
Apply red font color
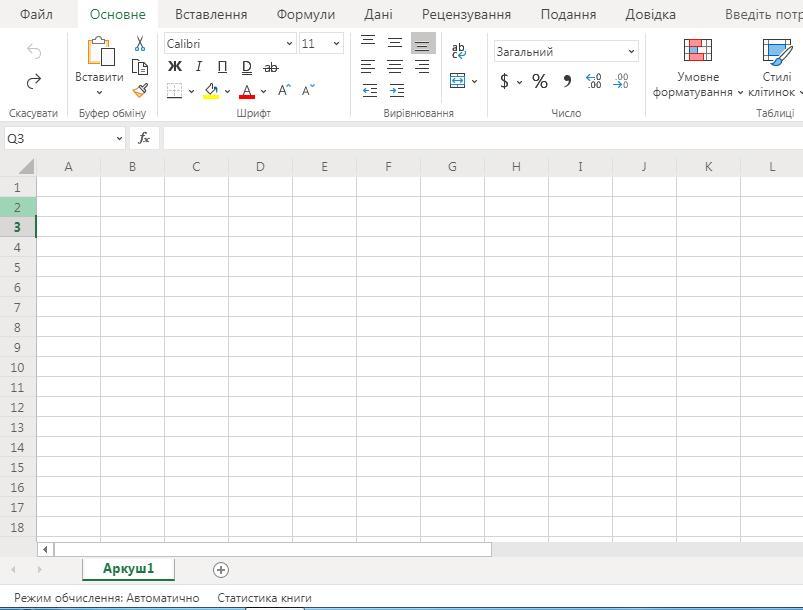tap(247, 91)
